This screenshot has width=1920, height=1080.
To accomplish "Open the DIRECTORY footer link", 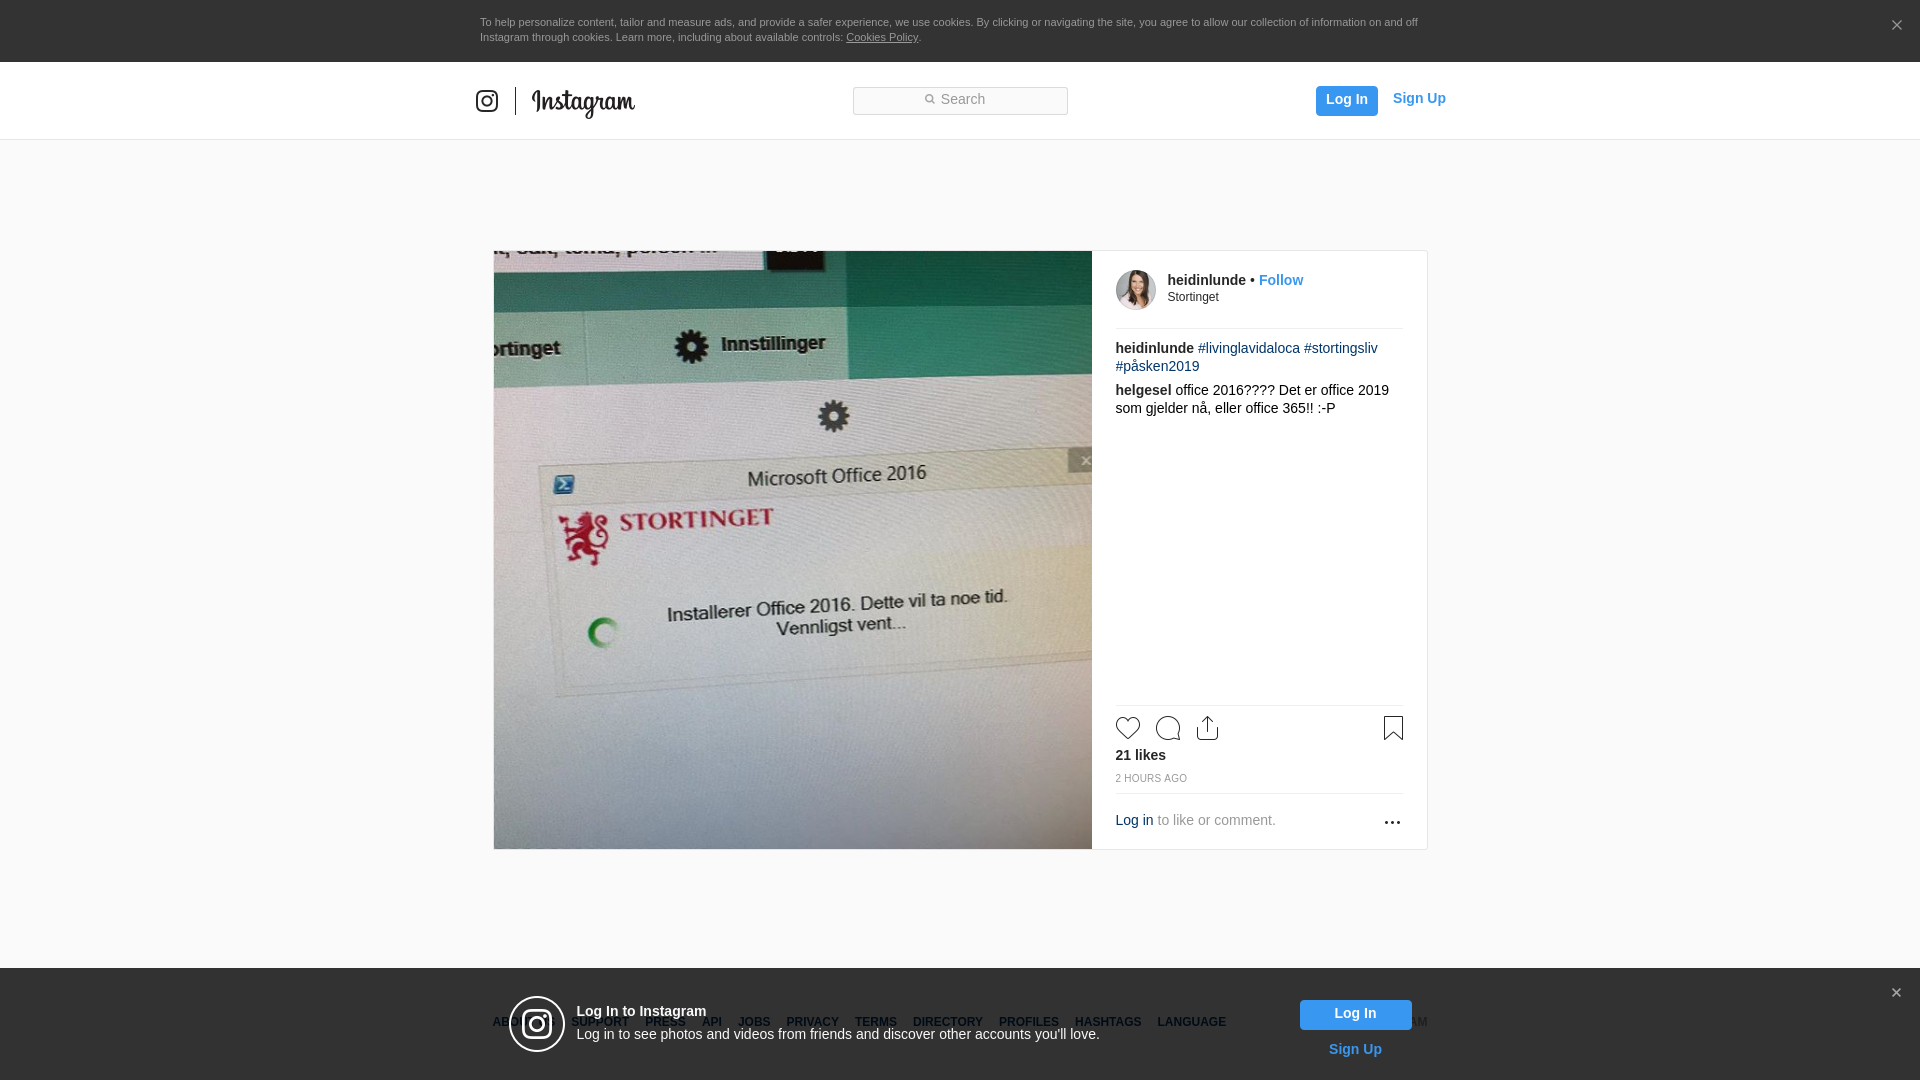I will tap(947, 1022).
